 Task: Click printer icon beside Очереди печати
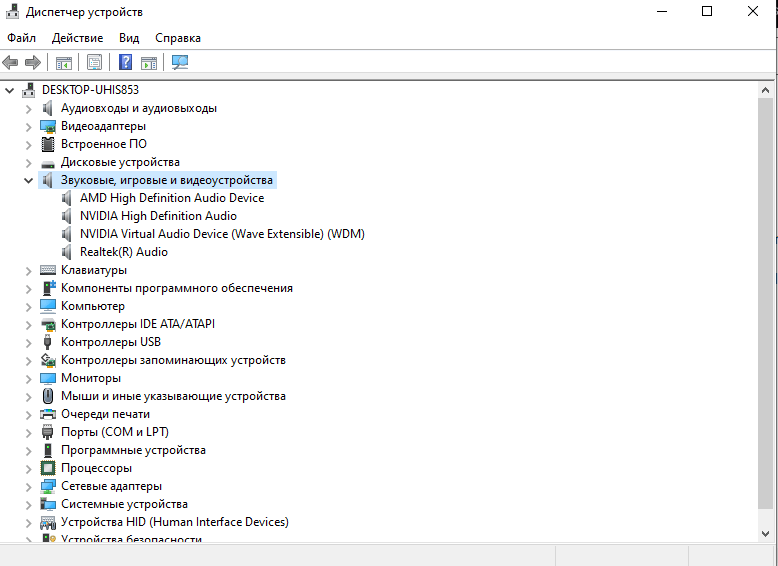[x=48, y=414]
